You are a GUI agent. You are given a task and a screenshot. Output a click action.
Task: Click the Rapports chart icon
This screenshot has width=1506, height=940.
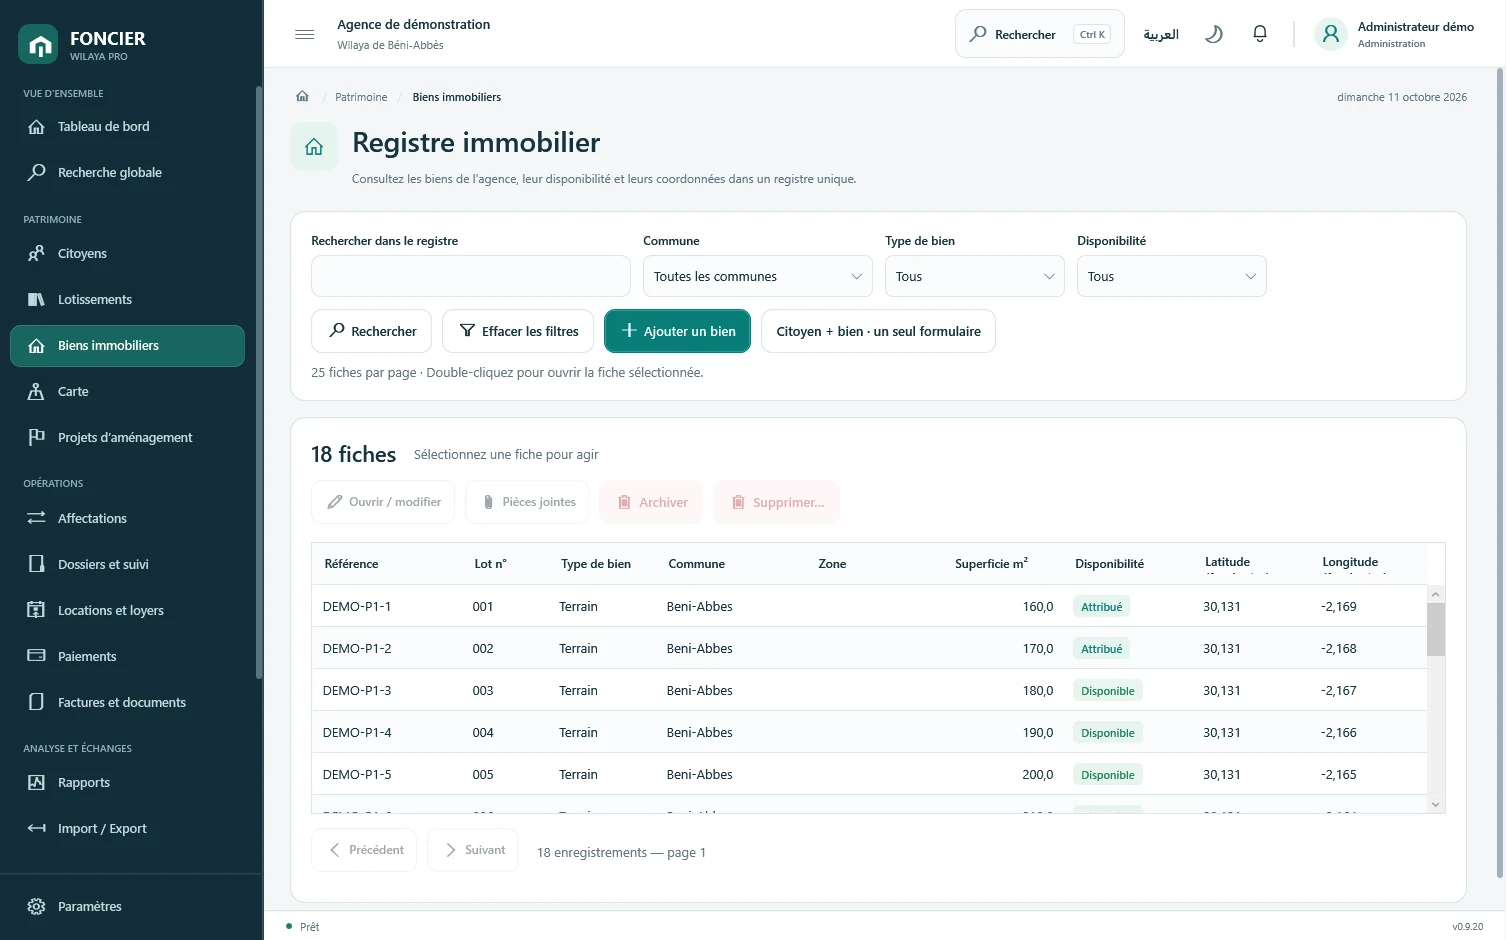tap(36, 783)
